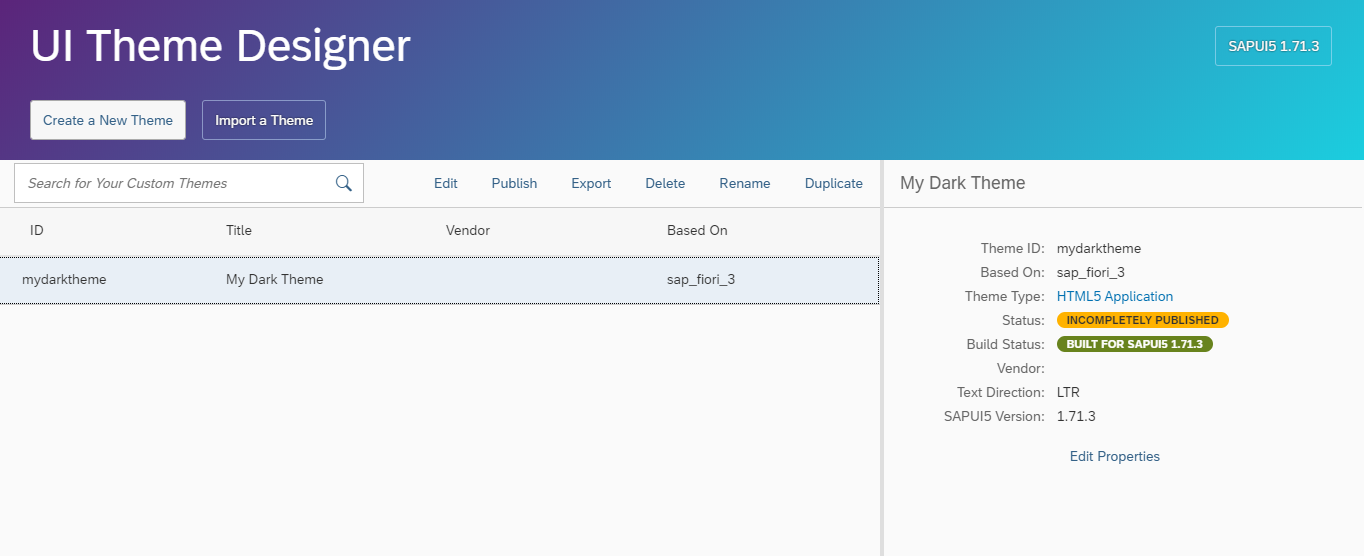Sort by the ID column header
This screenshot has width=1364, height=556.
[37, 230]
